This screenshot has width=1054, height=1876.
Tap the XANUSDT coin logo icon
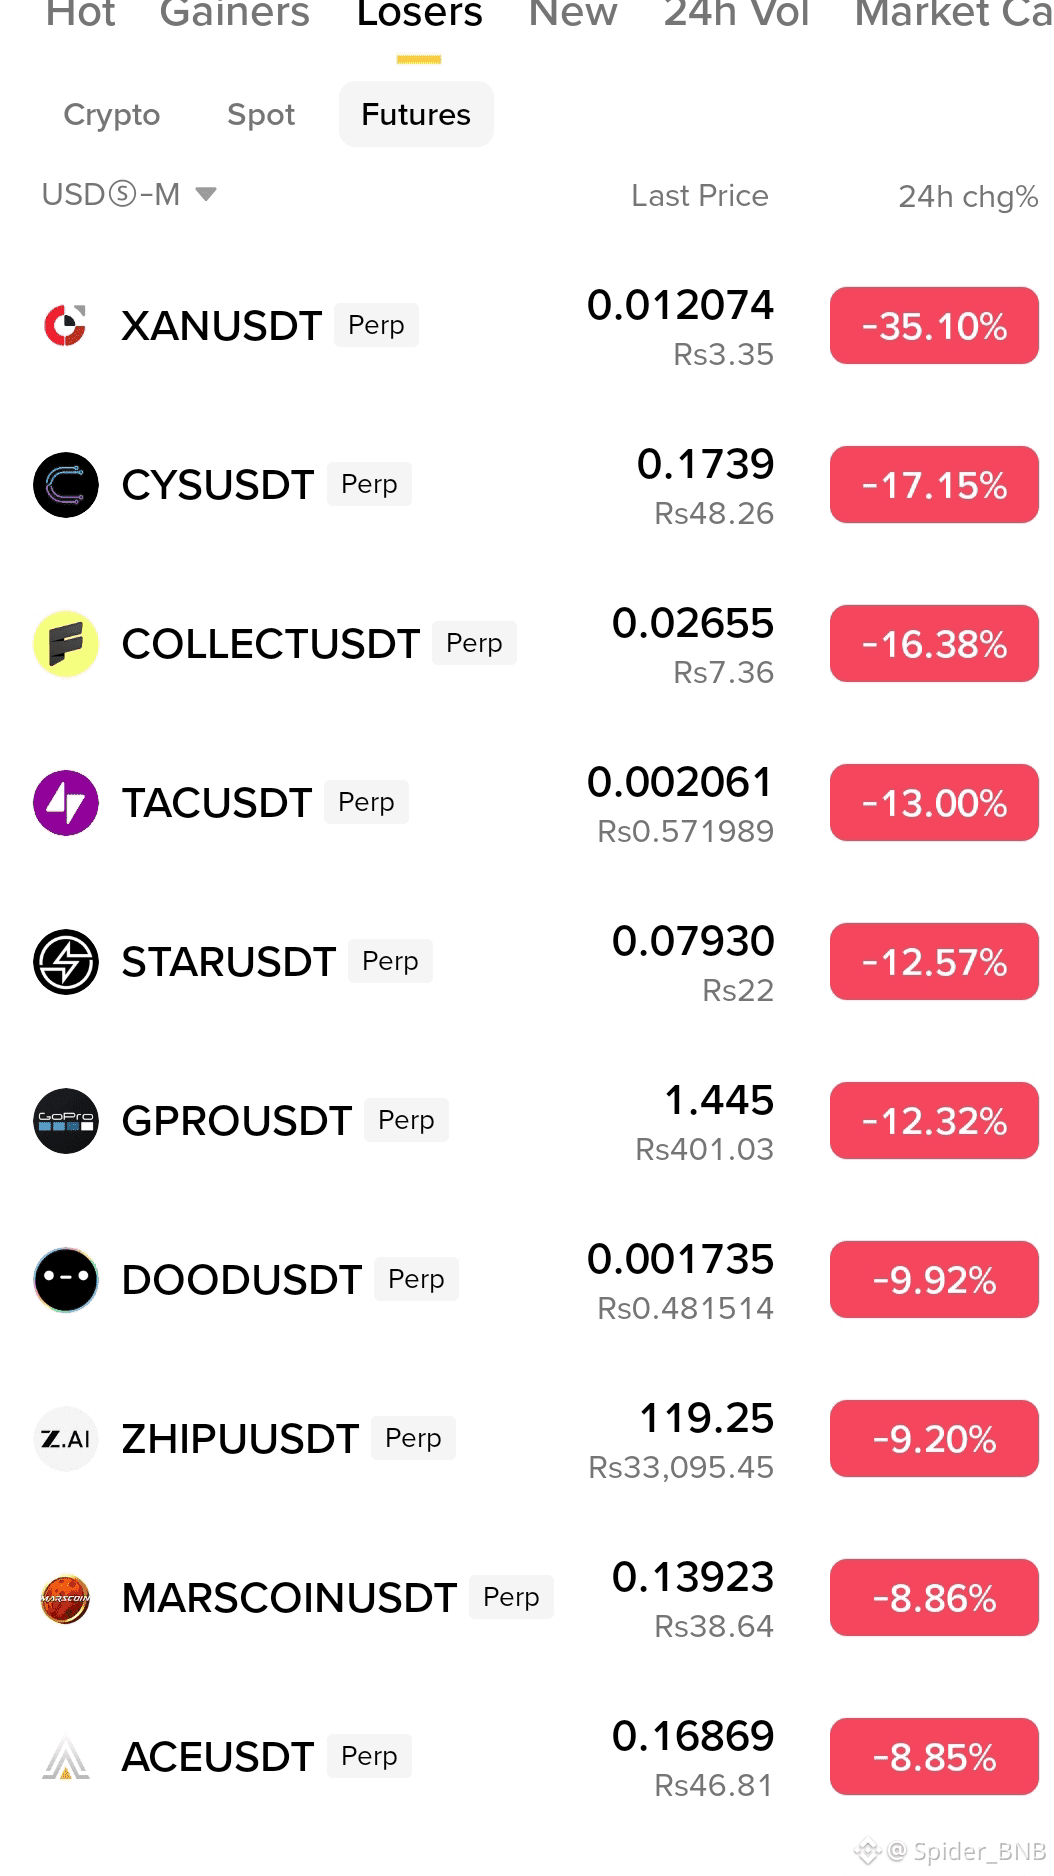[x=66, y=326]
